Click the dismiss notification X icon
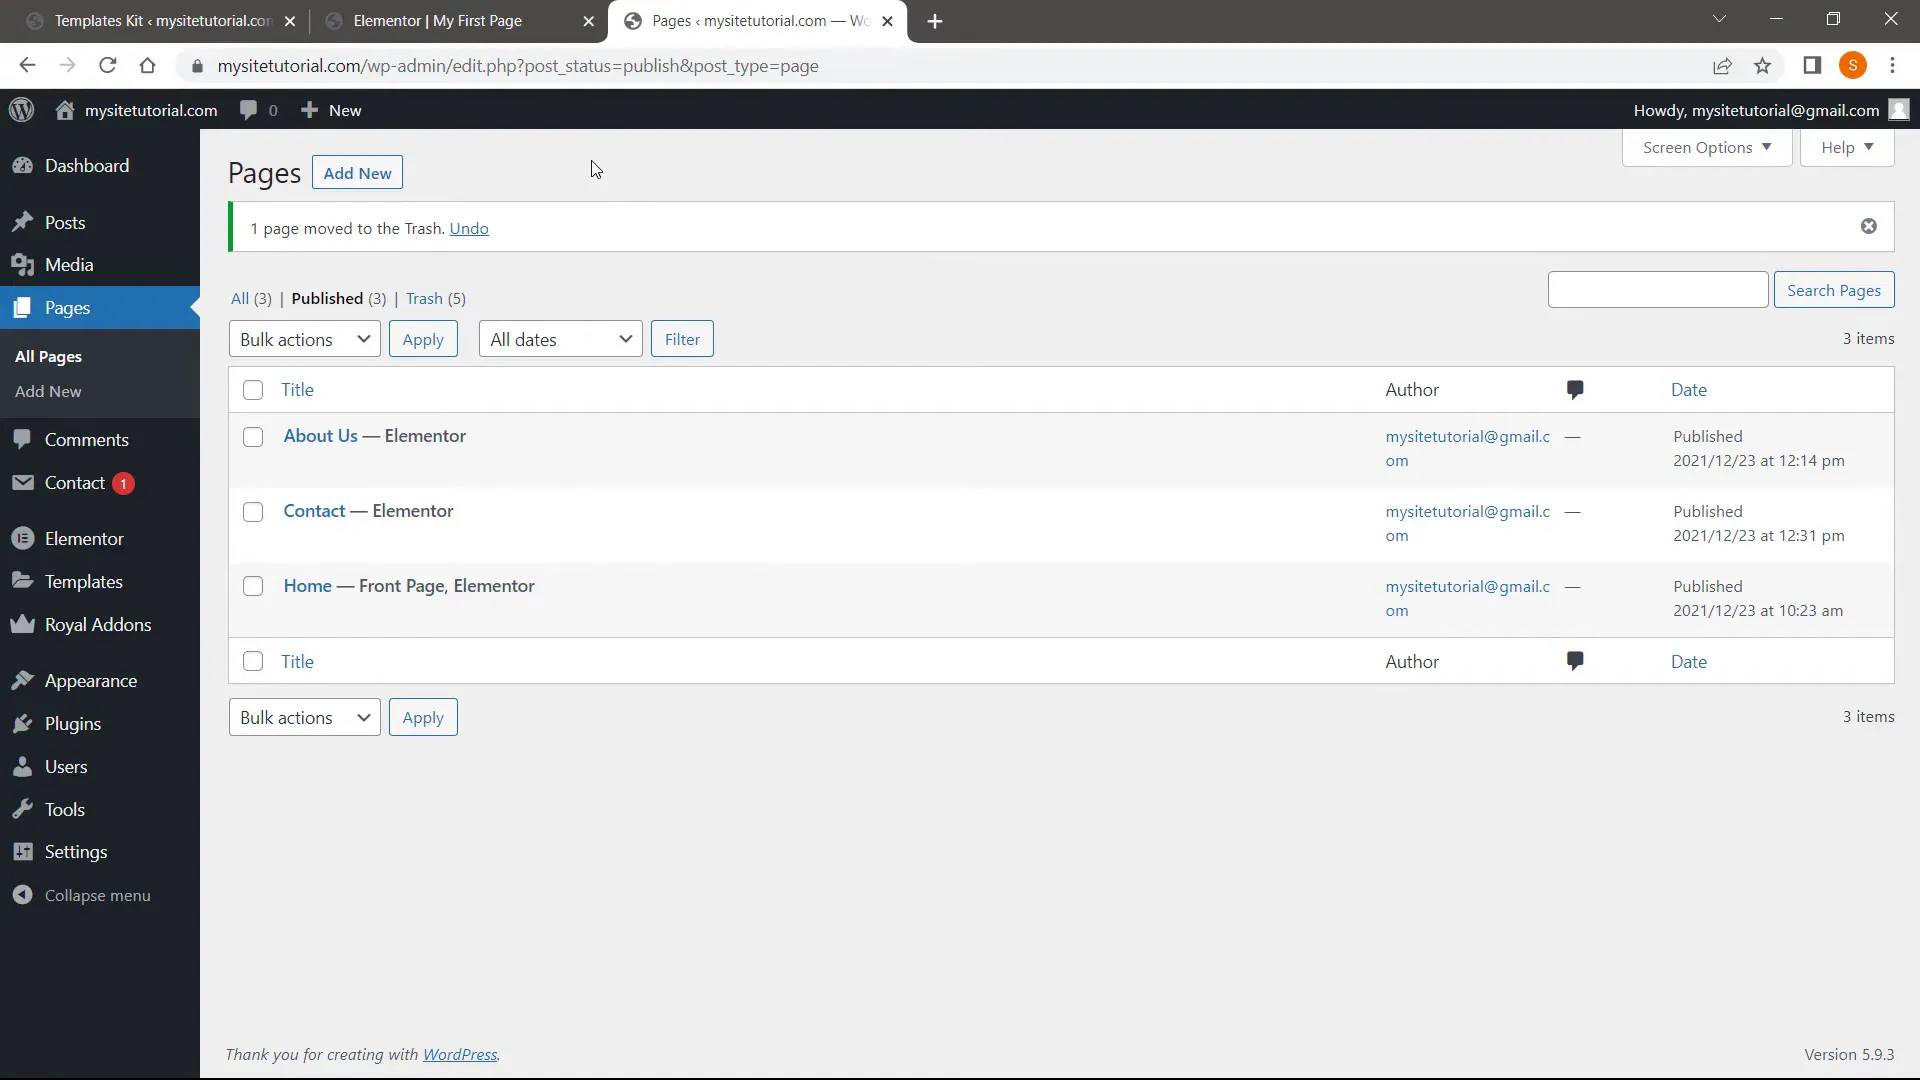The image size is (1920, 1080). (1869, 227)
